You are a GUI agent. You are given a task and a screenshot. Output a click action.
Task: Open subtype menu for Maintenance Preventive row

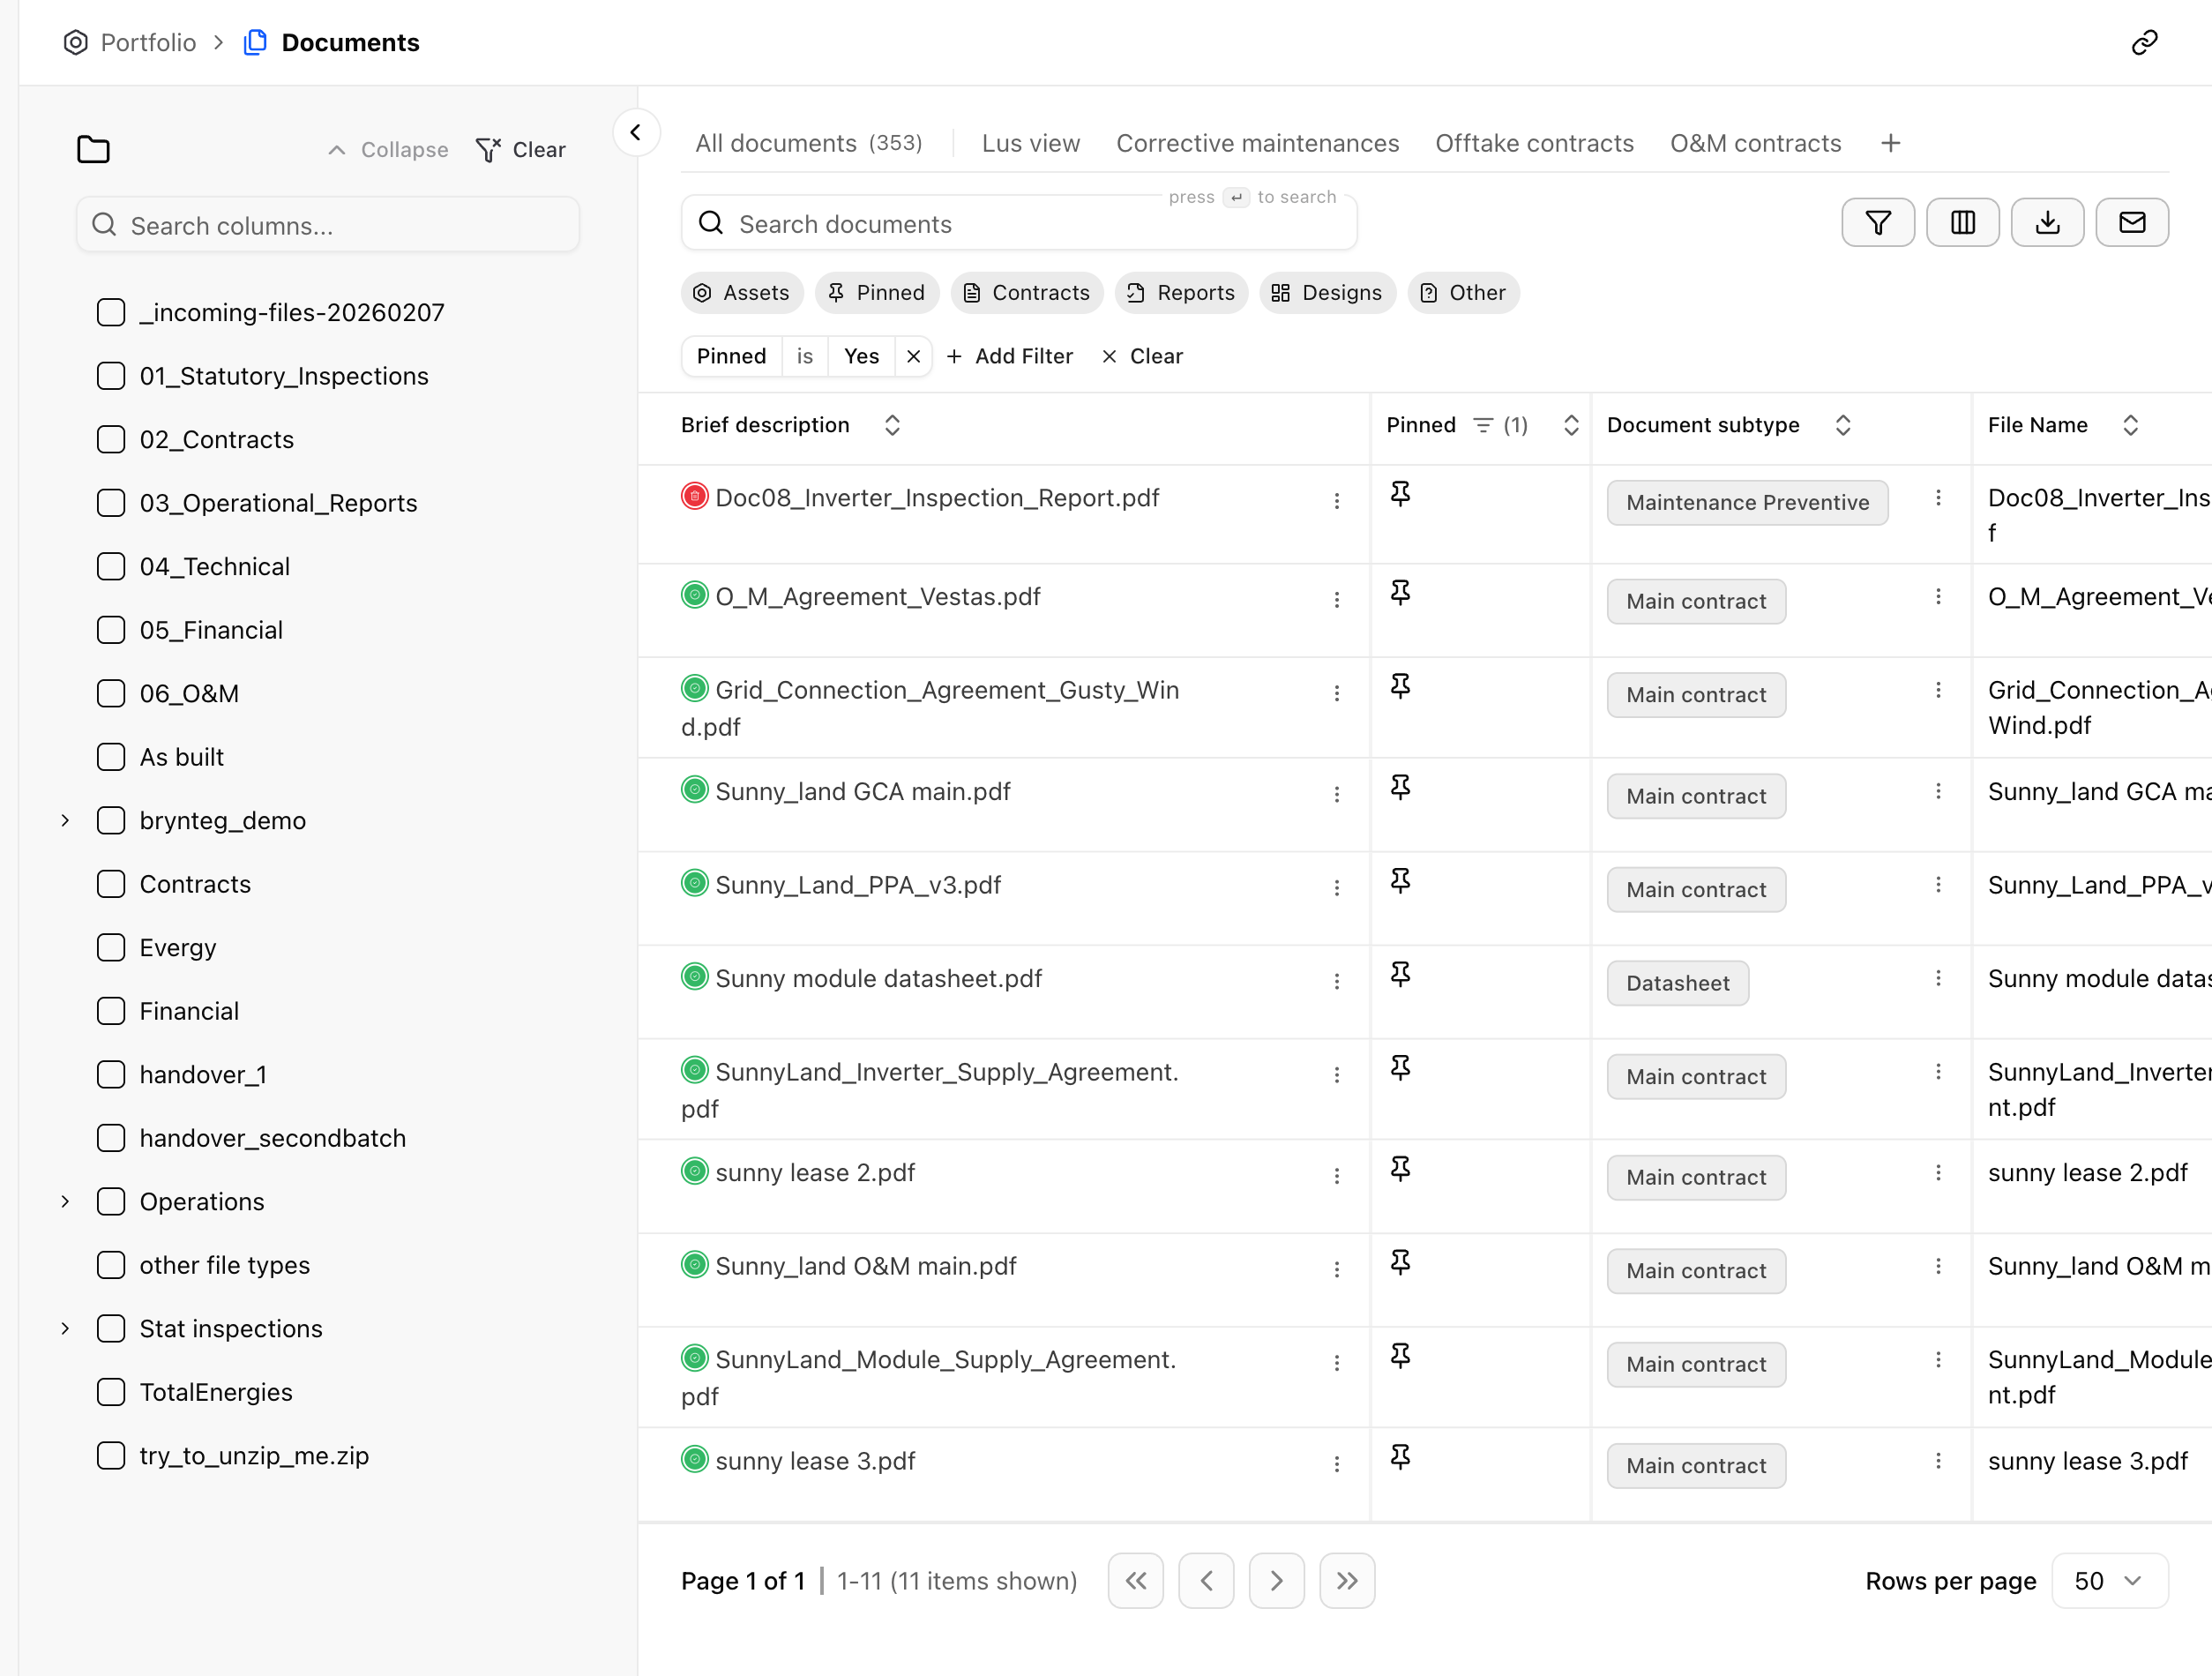(1938, 498)
